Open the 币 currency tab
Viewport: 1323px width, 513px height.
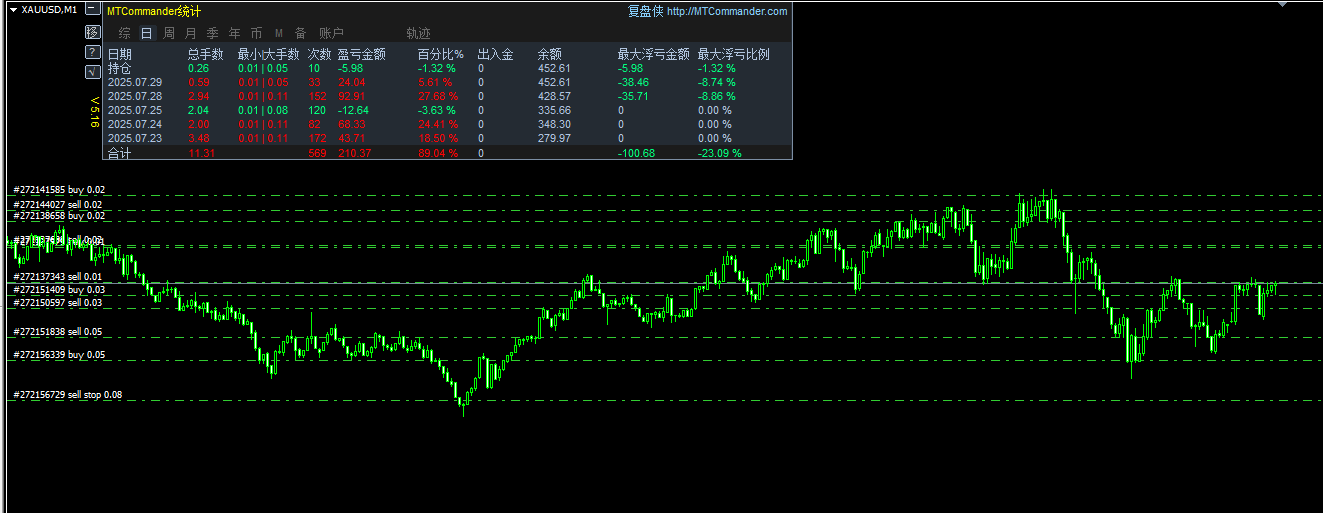[x=257, y=33]
